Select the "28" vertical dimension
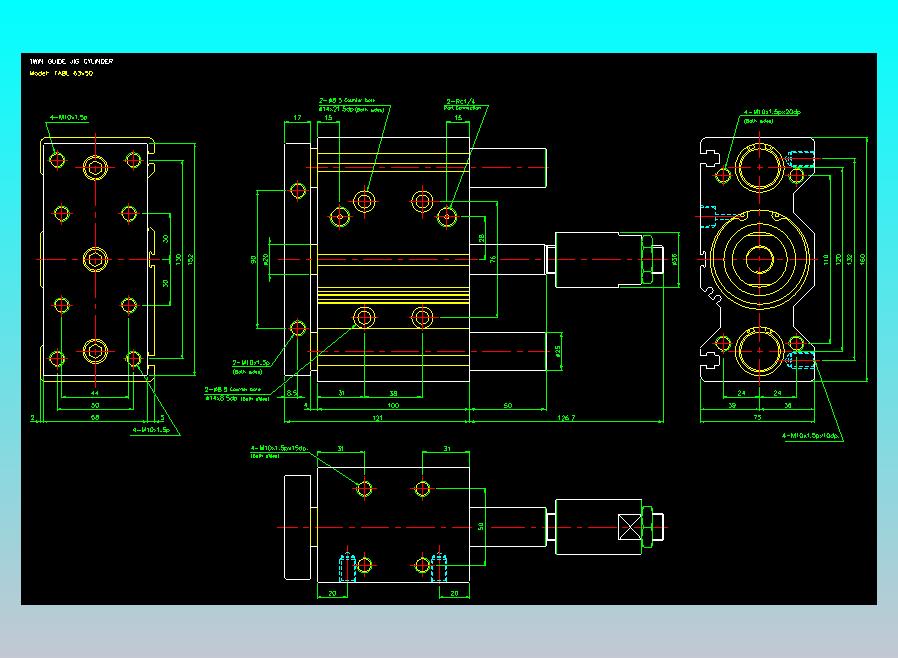The image size is (898, 658). [x=482, y=238]
